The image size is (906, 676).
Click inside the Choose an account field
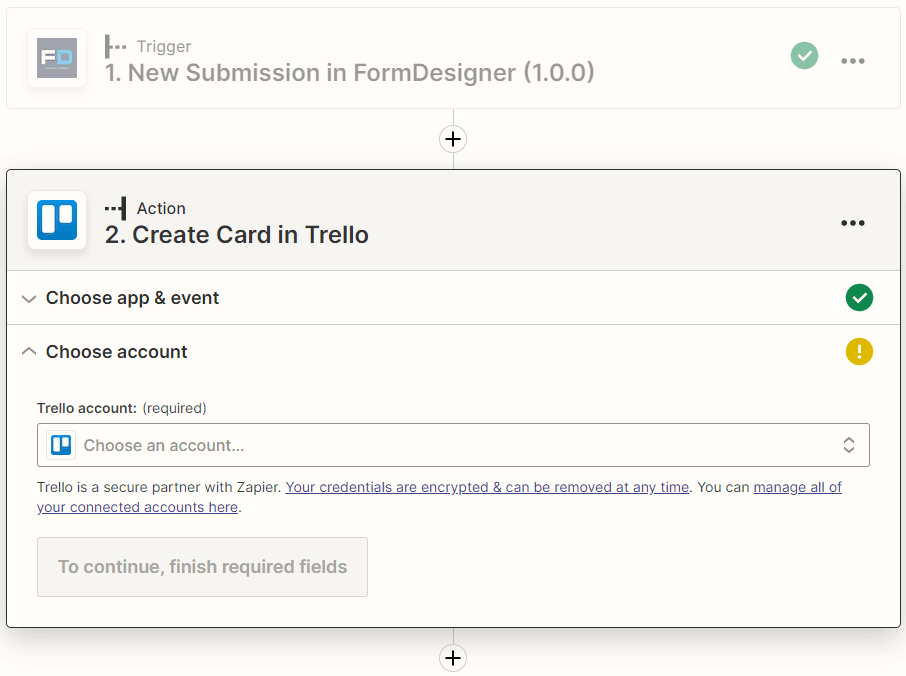[x=400, y=444]
